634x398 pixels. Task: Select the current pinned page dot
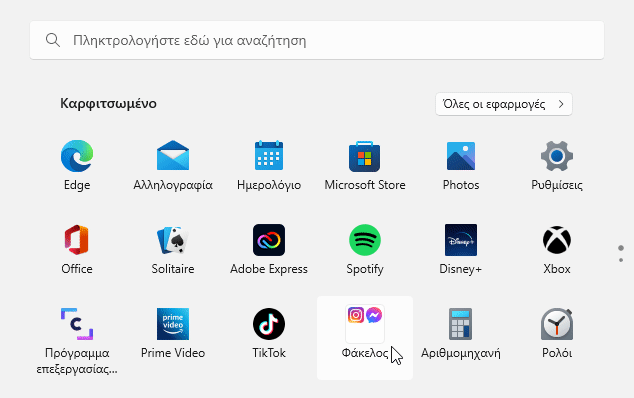[621, 248]
